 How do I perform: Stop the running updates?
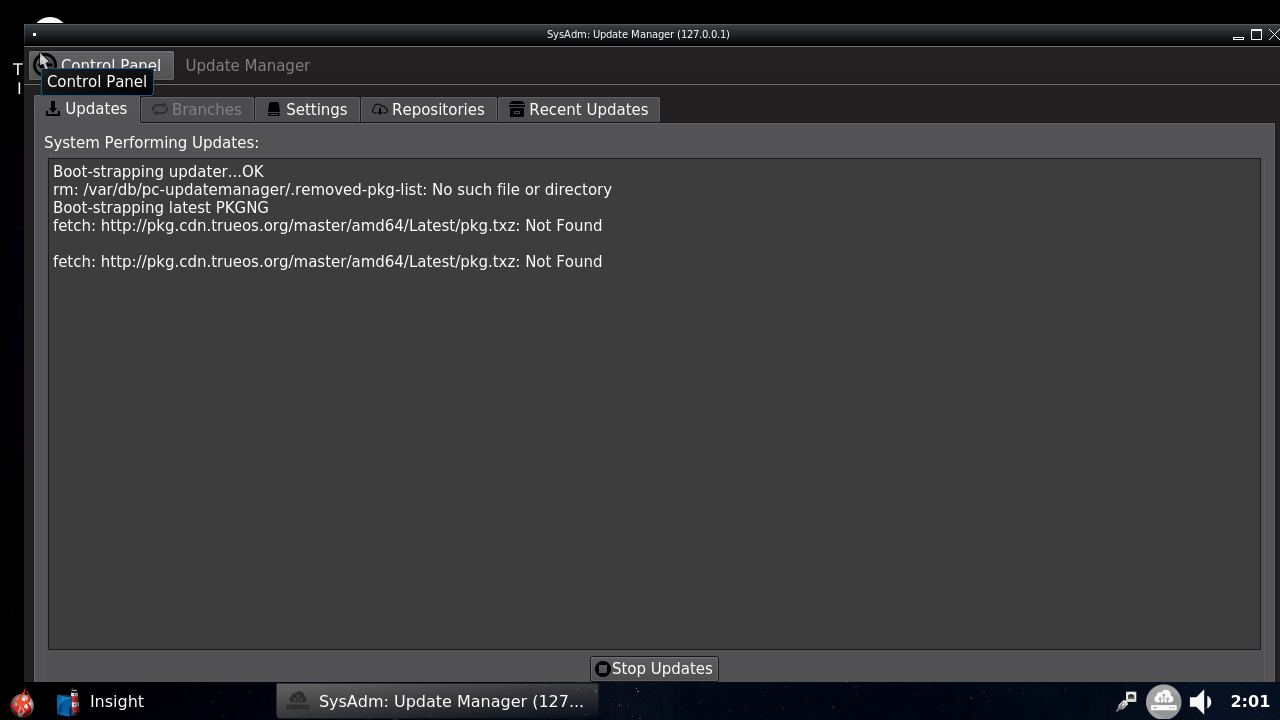coord(654,669)
